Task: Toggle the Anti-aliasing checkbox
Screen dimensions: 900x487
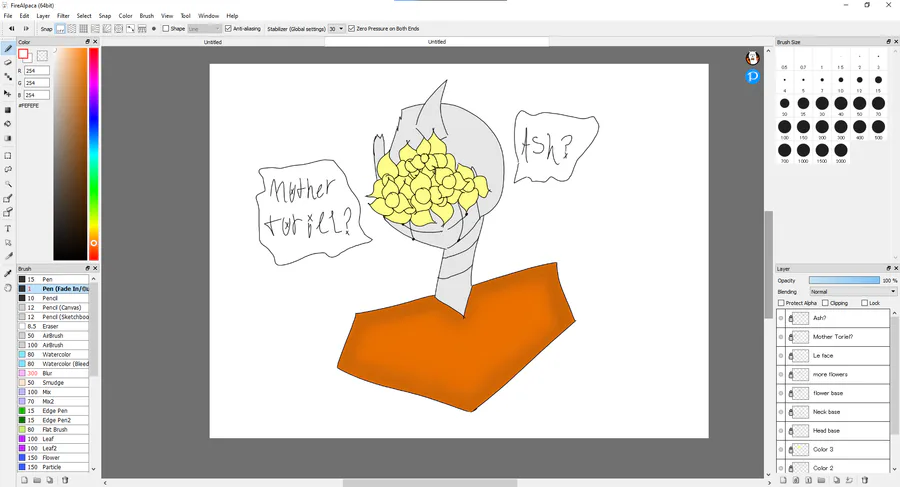Action: 228,29
